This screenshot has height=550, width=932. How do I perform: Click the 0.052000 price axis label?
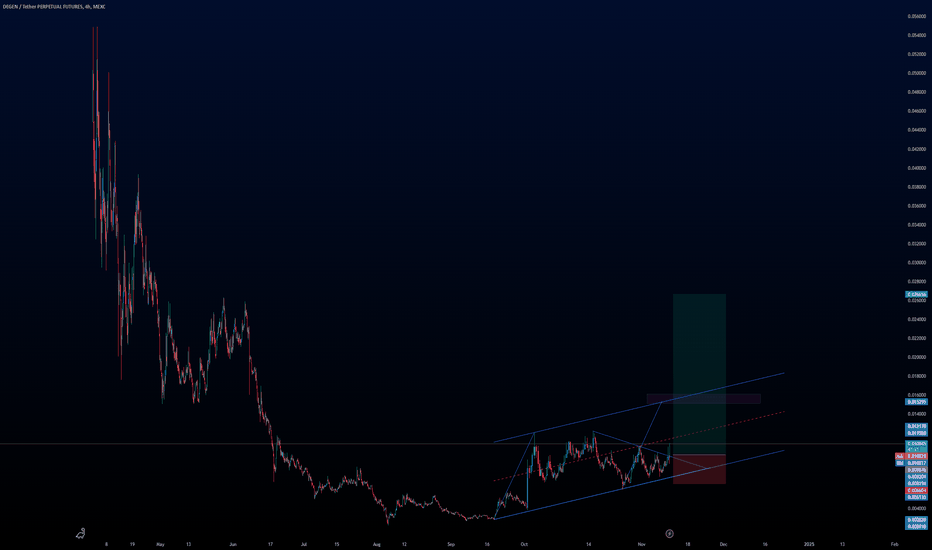[x=916, y=54]
